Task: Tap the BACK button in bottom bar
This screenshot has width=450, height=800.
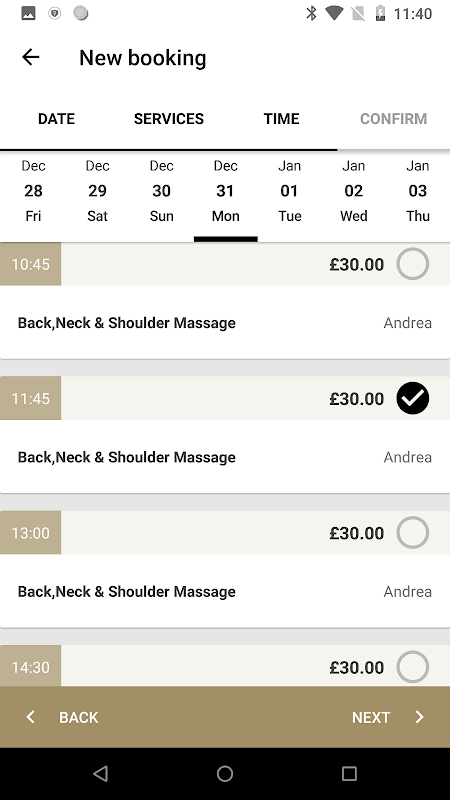Action: click(62, 717)
